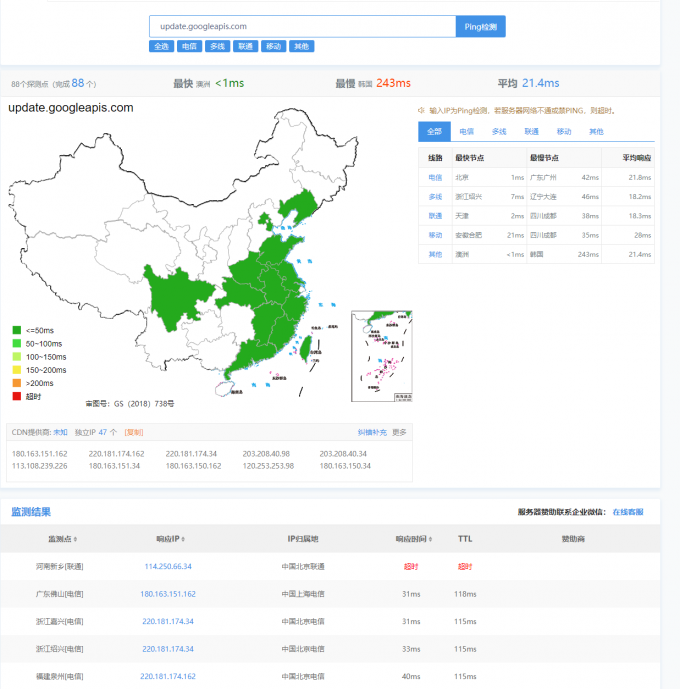The image size is (680, 689).
Task: Toggle the 多线 filter under the search box
Action: (x=217, y=46)
